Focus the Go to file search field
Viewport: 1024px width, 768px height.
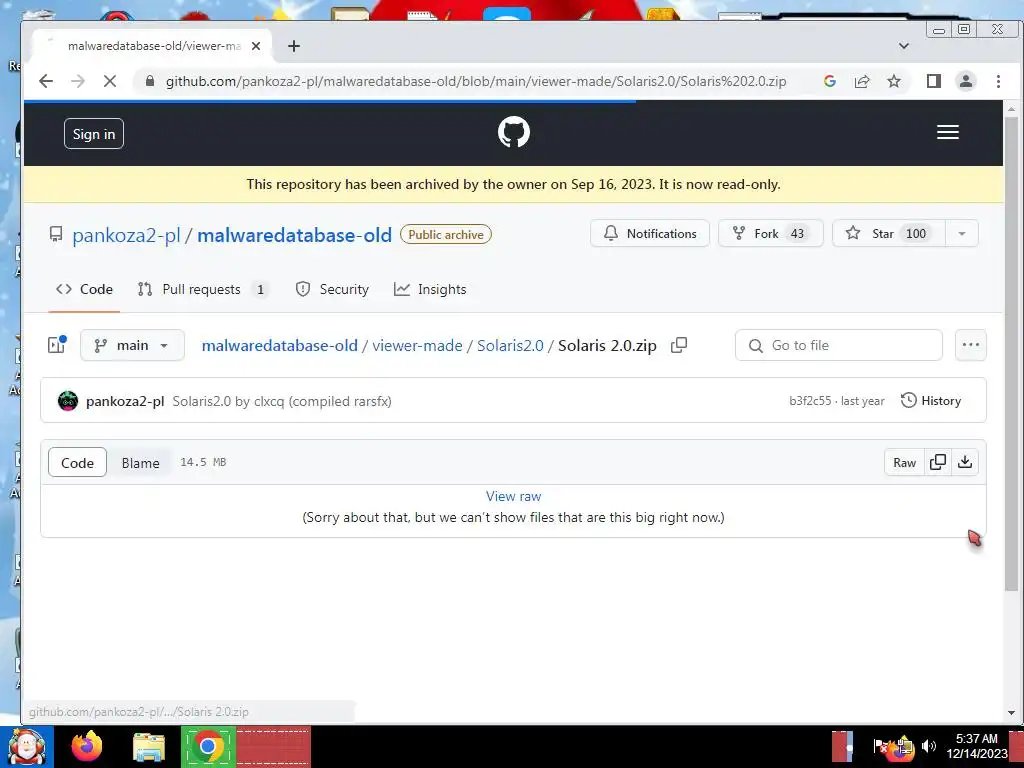[x=839, y=345]
